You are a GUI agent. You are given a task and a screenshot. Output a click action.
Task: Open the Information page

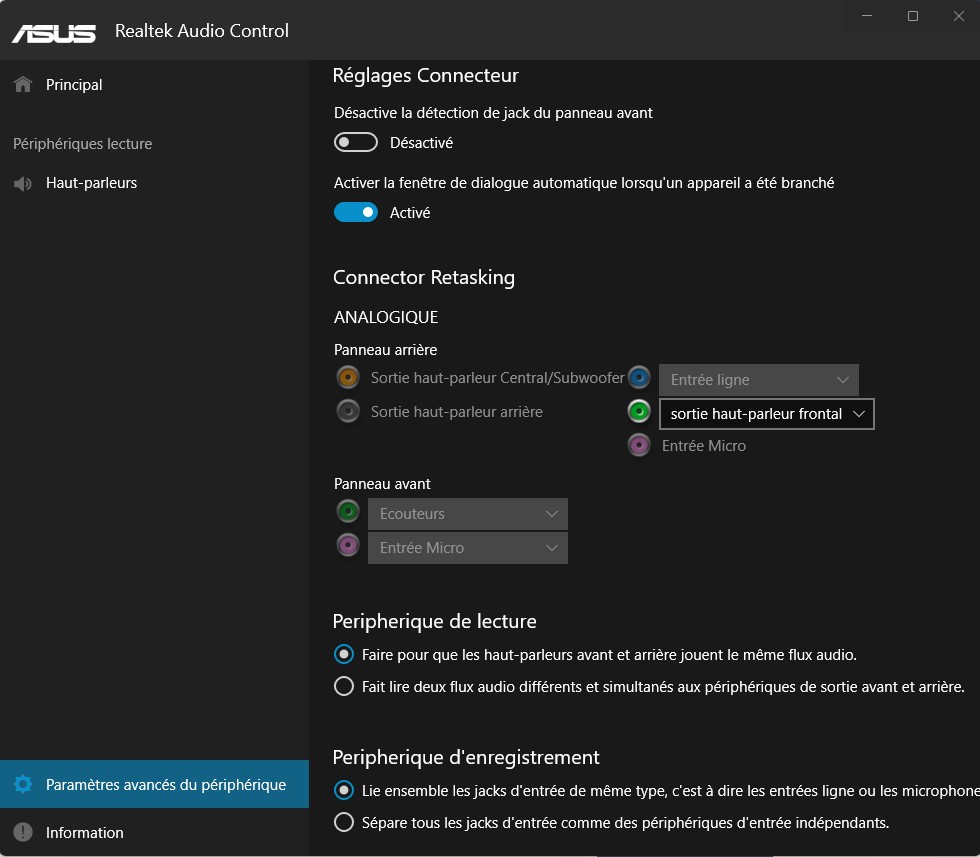[x=85, y=832]
